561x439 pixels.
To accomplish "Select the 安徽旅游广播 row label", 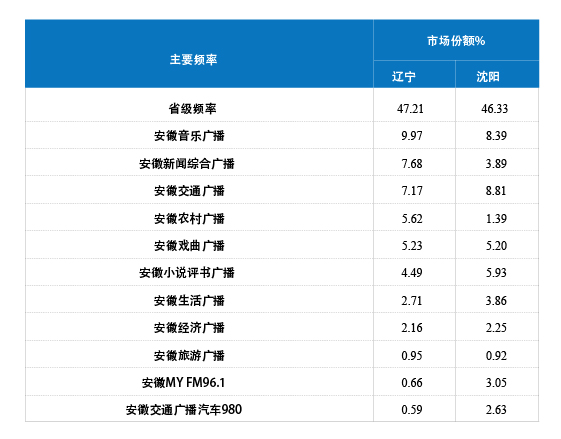I will point(189,355).
